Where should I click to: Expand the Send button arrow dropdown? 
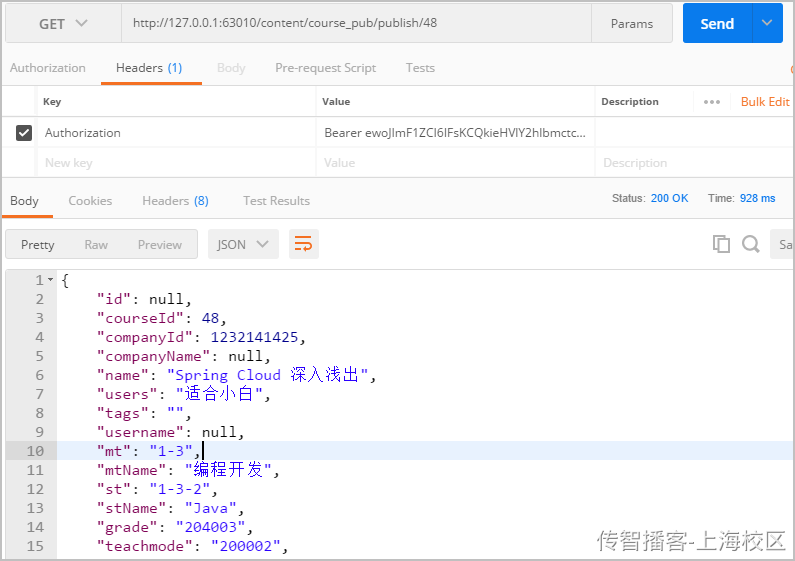point(767,23)
